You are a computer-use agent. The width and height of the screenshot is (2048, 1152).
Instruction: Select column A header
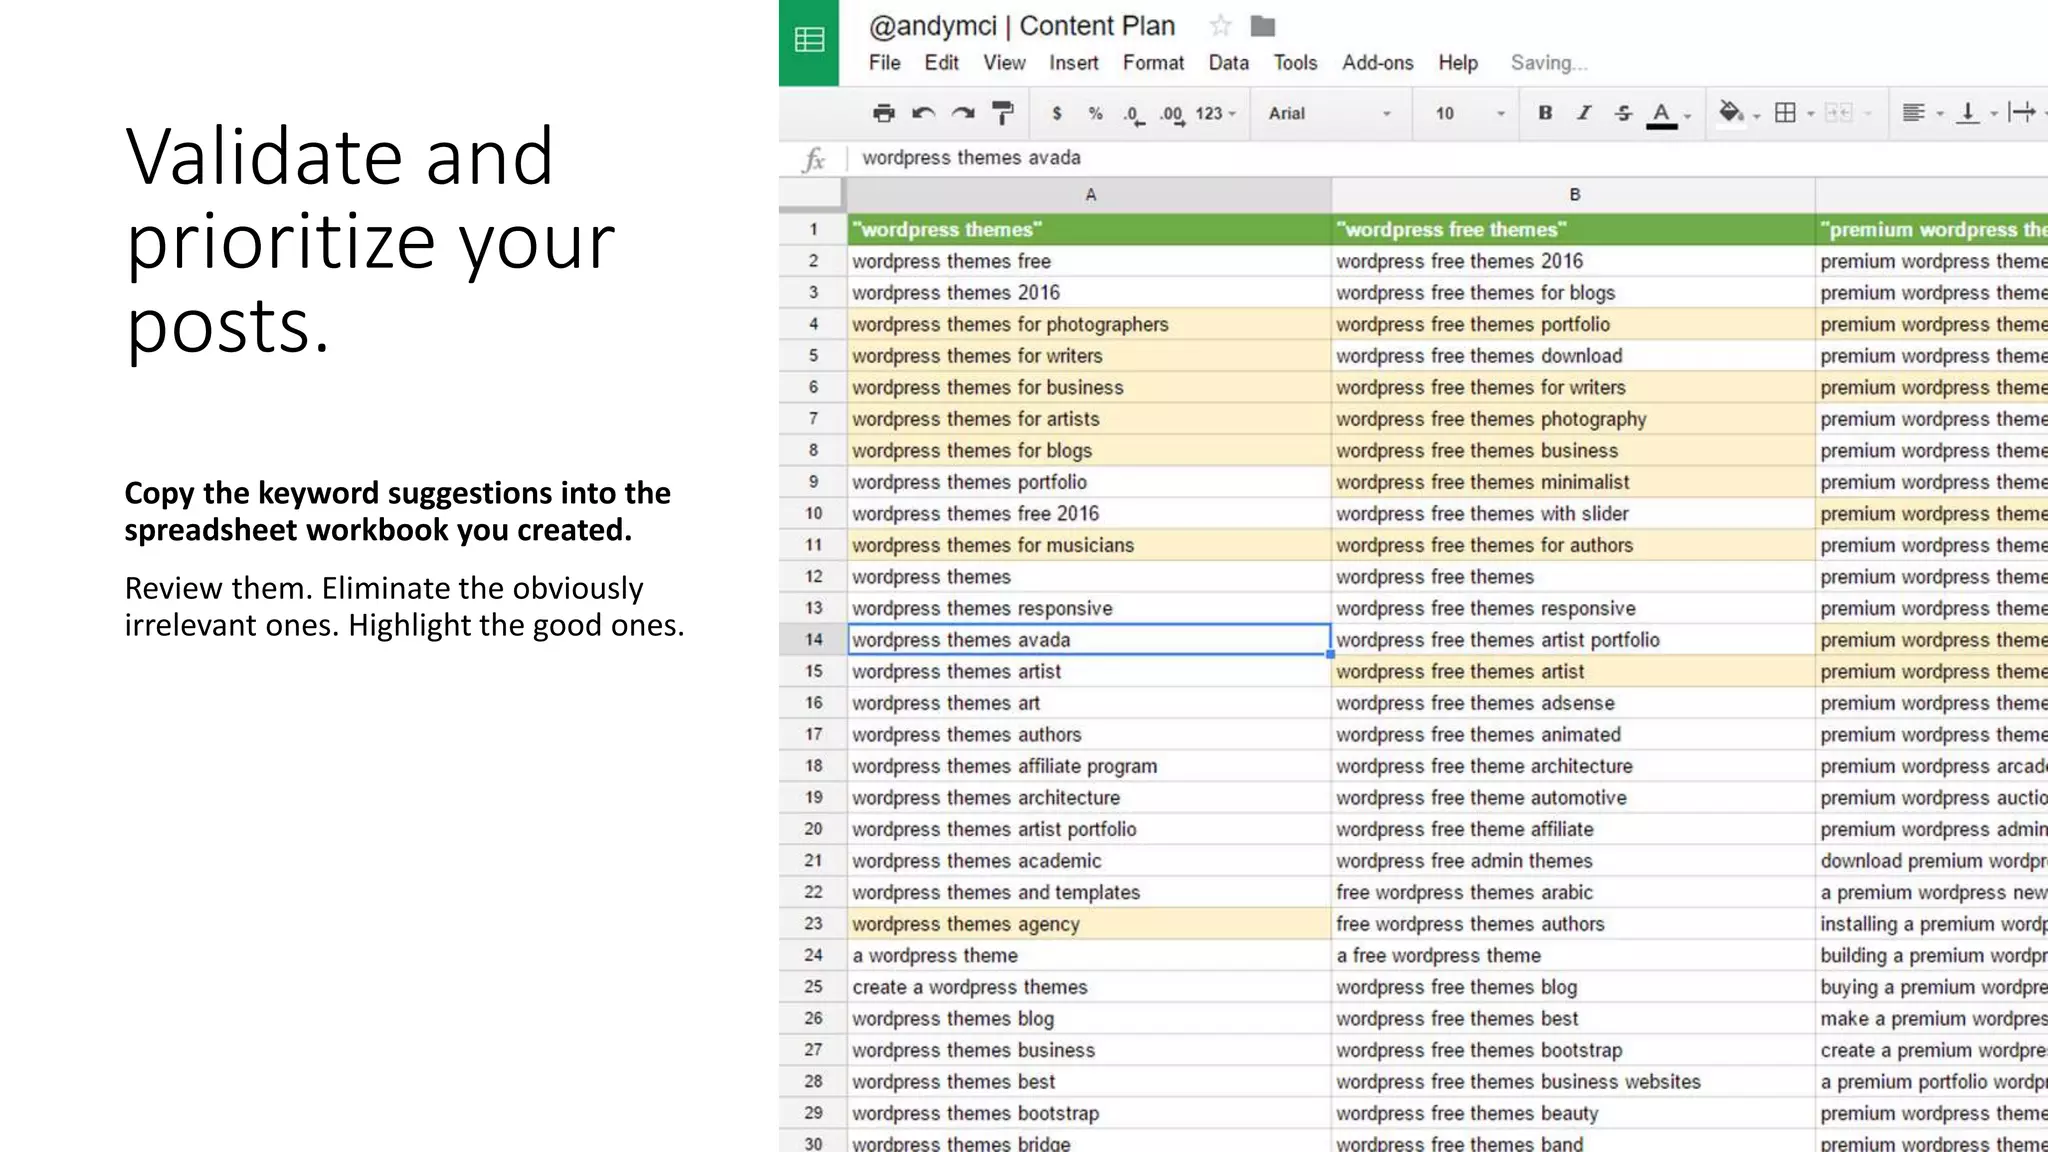click(x=1090, y=195)
